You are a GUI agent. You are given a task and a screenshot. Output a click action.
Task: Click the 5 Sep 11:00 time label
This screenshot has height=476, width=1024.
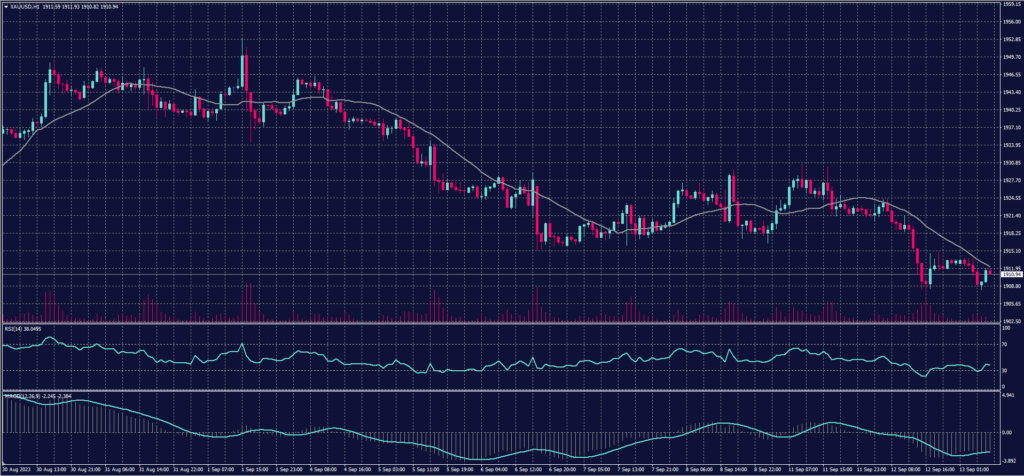(x=425, y=468)
